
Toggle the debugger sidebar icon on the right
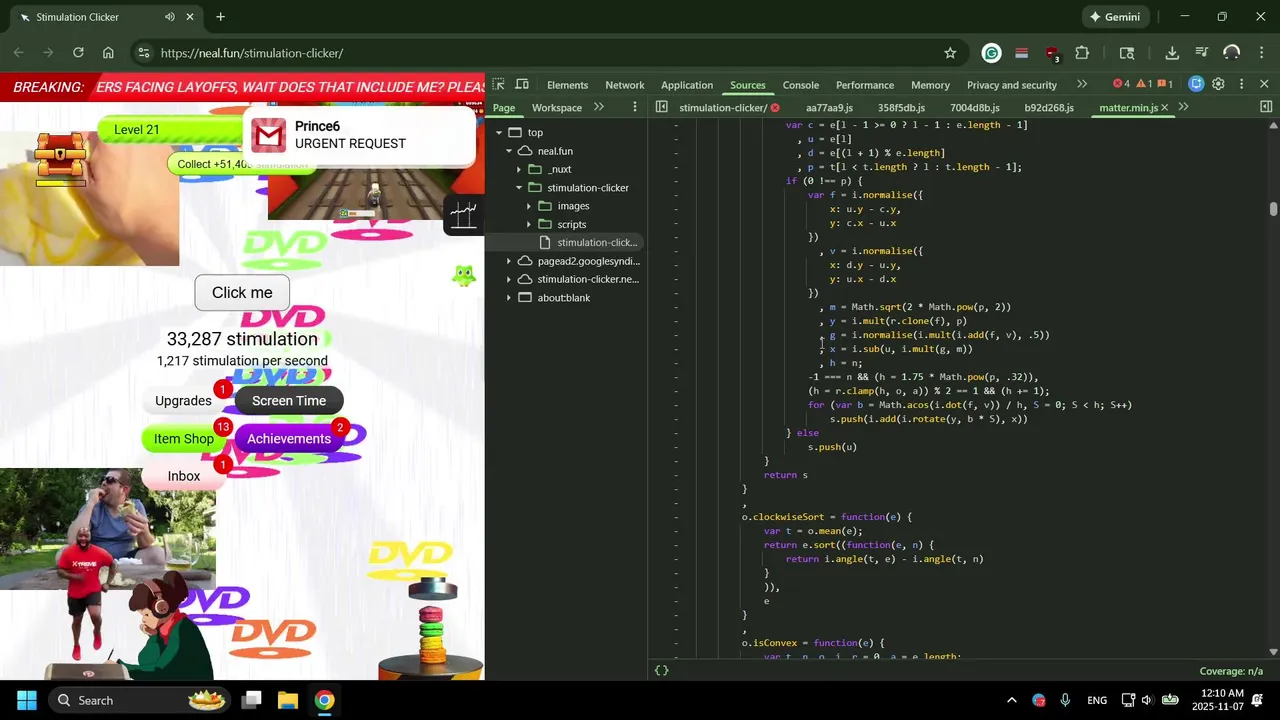(1266, 107)
